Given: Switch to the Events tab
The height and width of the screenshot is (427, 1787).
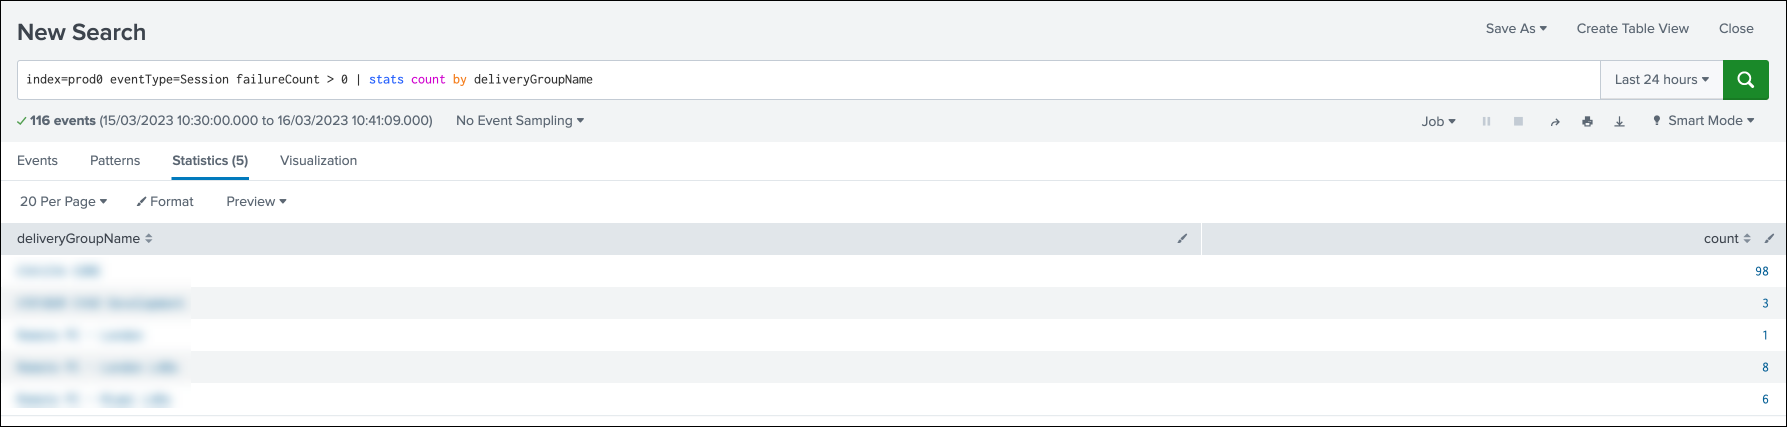Looking at the screenshot, I should [x=37, y=161].
